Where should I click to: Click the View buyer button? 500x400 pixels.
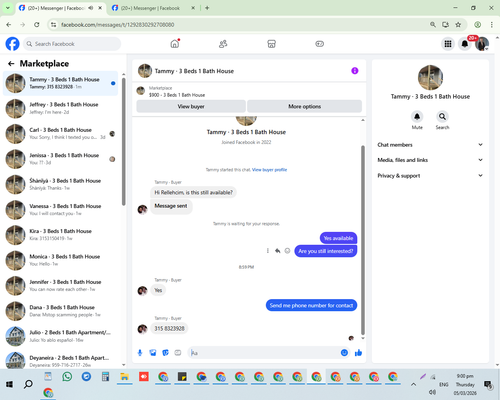pos(191,106)
